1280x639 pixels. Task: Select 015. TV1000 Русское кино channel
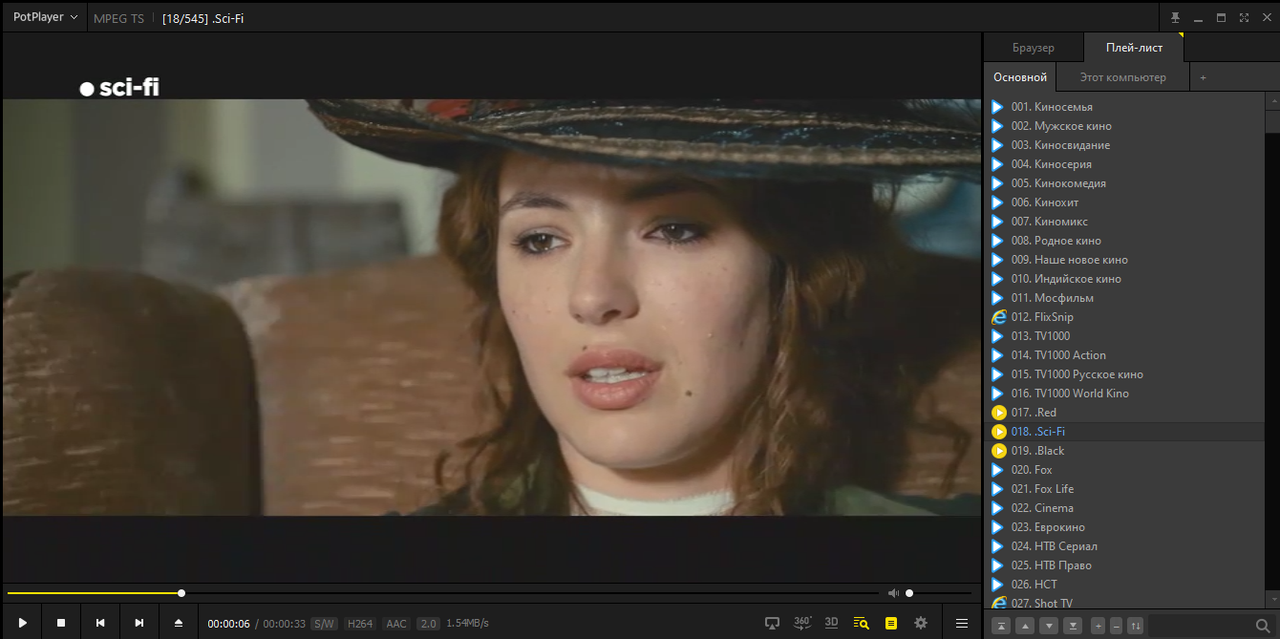click(x=1124, y=374)
